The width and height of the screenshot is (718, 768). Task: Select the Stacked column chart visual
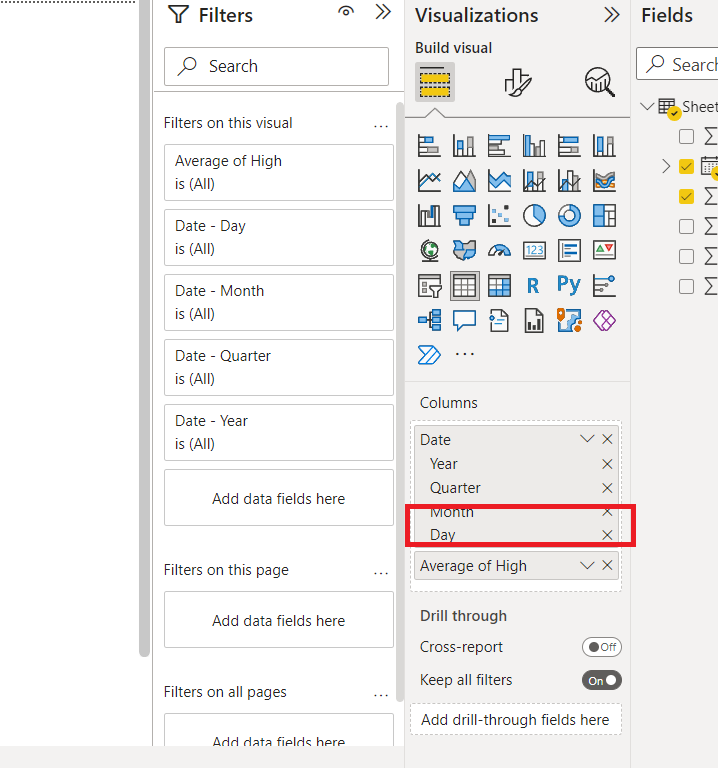(464, 146)
